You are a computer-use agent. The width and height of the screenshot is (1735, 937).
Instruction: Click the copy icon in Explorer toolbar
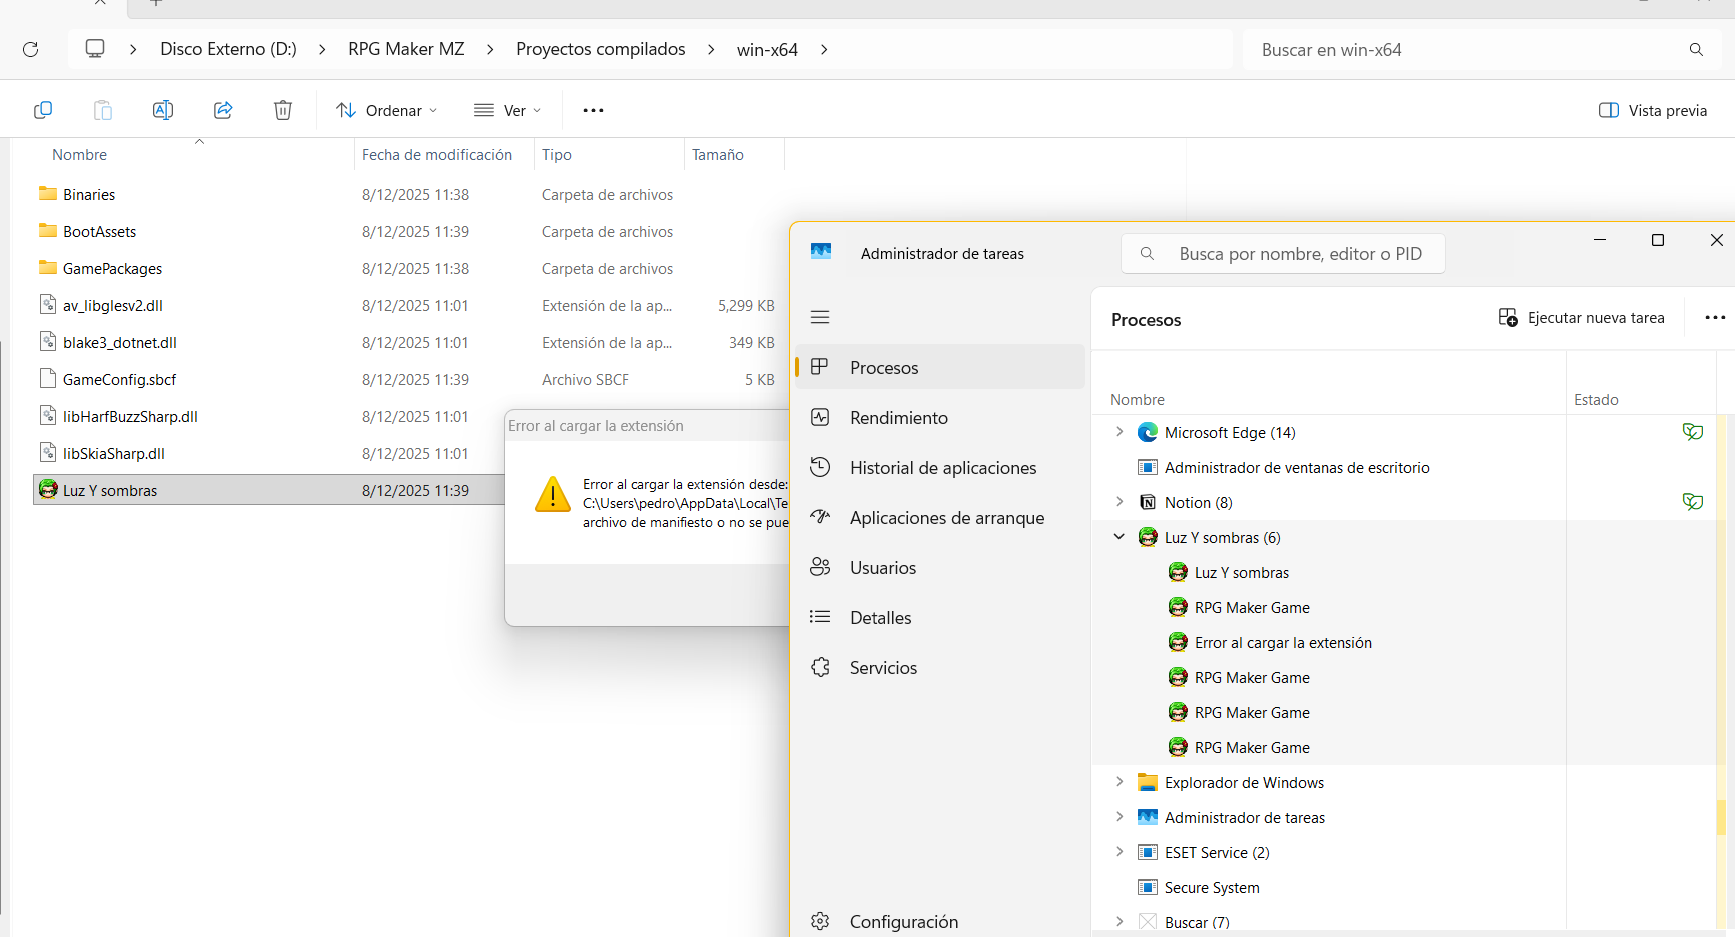(x=43, y=110)
